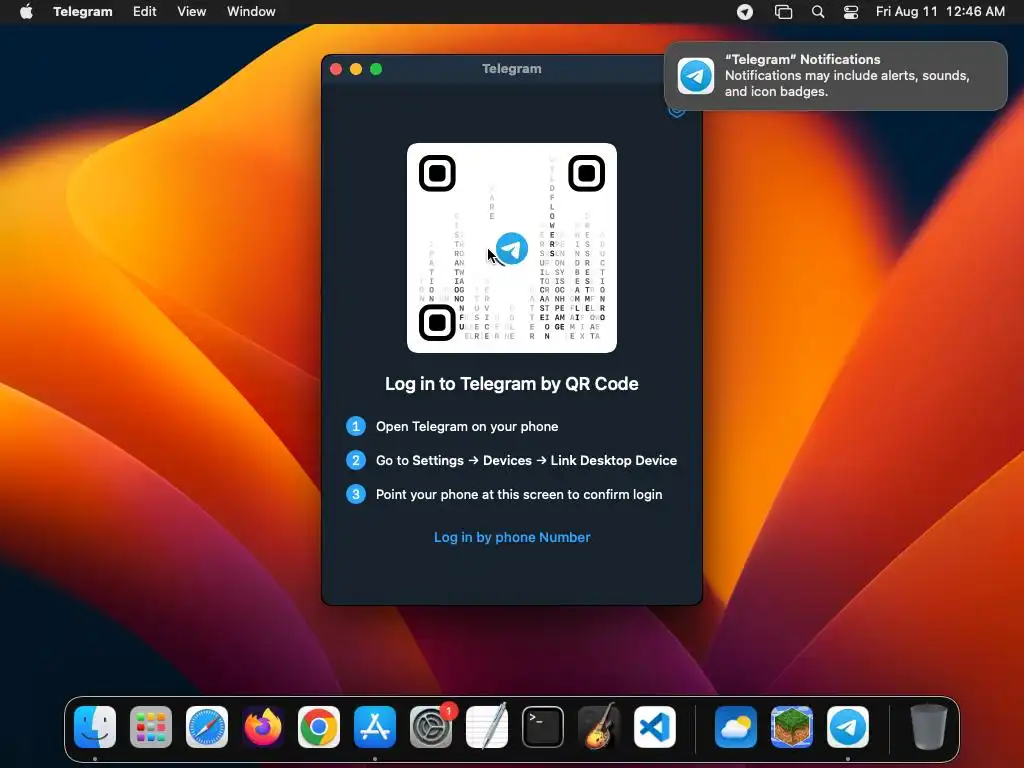Click the "Log in to Telegram by QR Code" heading
Screen dimensions: 1024x768
pos(511,383)
